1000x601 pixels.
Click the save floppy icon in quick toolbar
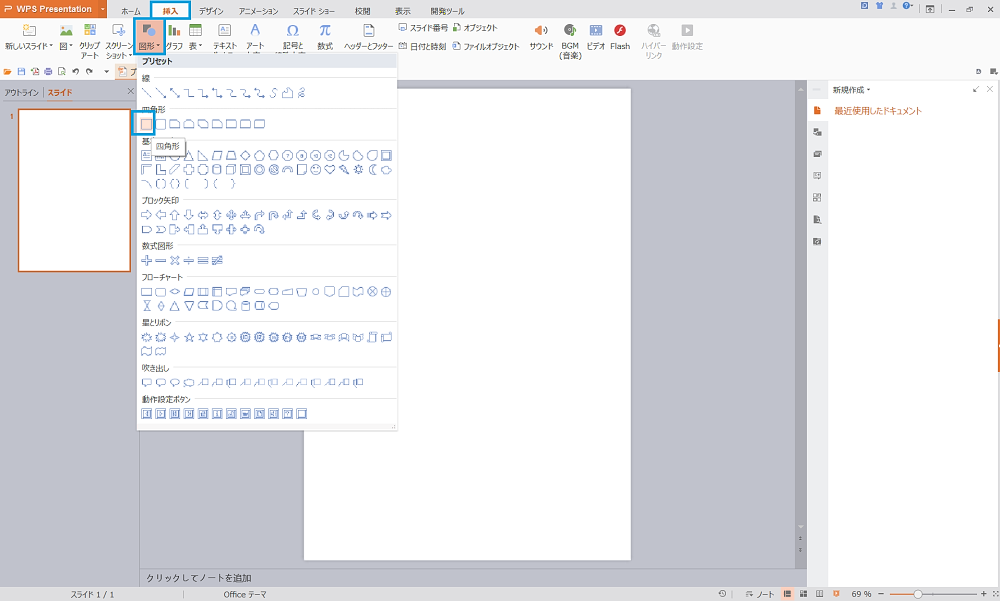[x=21, y=71]
